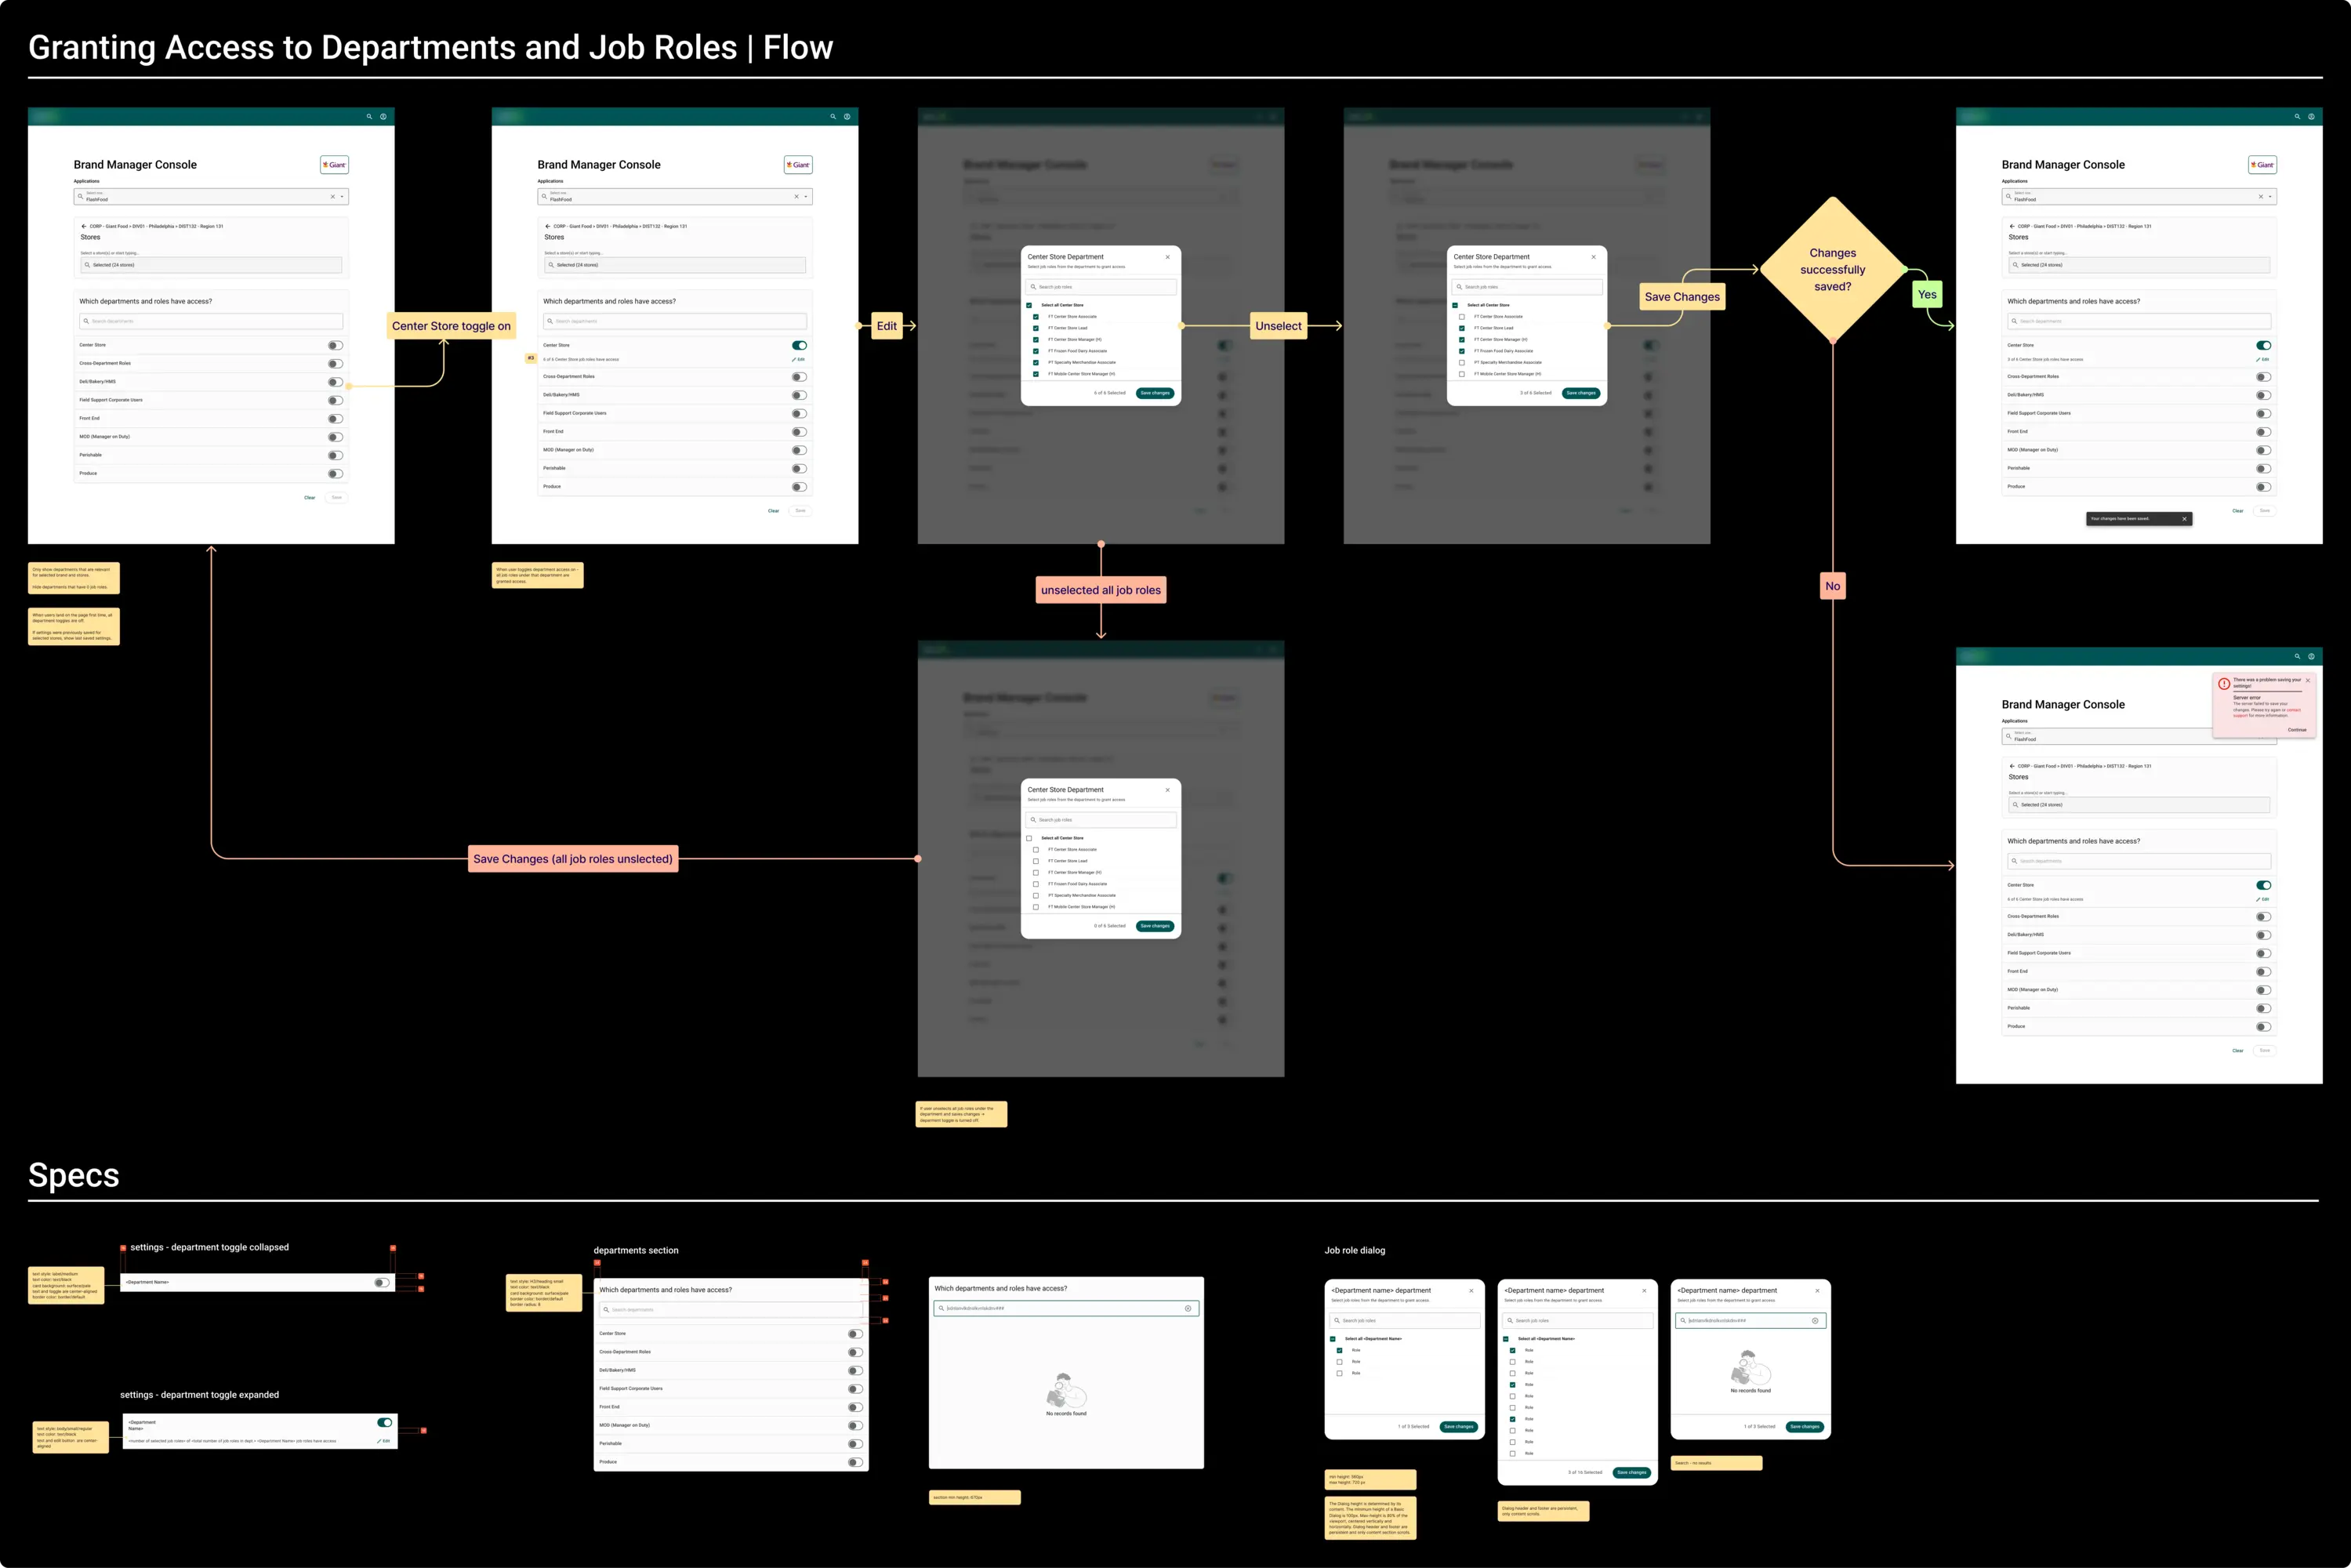Uncheck 'Select all Center Store' in 6 of 6 dialog
The image size is (2351, 1568).
point(1029,305)
